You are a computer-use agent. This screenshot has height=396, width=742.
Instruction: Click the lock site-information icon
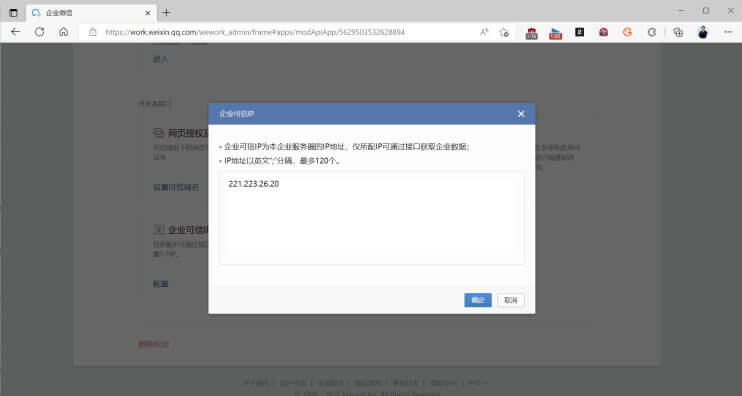[93, 32]
